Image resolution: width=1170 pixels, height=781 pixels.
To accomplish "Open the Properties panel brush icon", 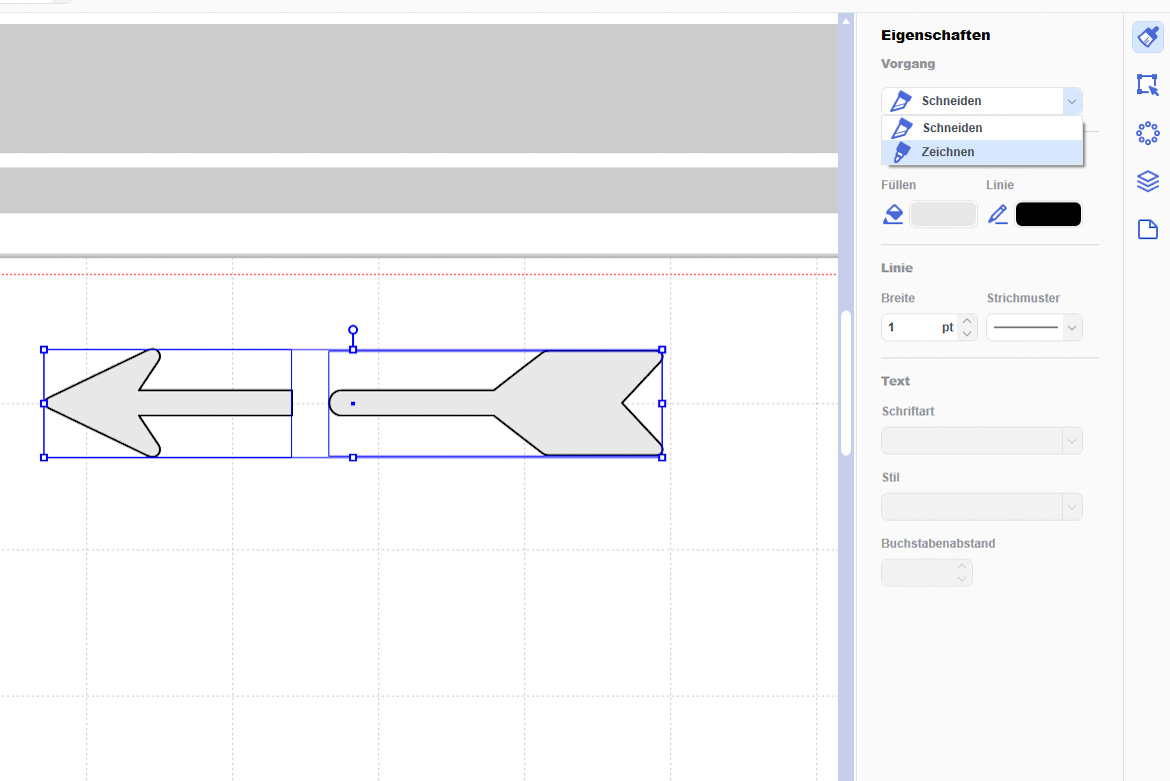I will (x=1147, y=38).
